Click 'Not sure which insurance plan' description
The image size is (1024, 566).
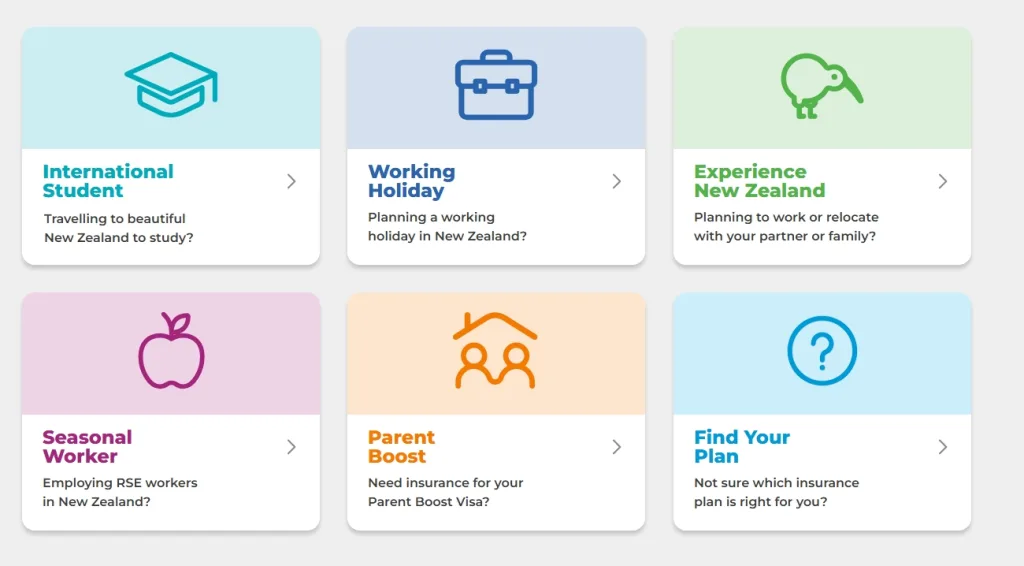tap(776, 492)
